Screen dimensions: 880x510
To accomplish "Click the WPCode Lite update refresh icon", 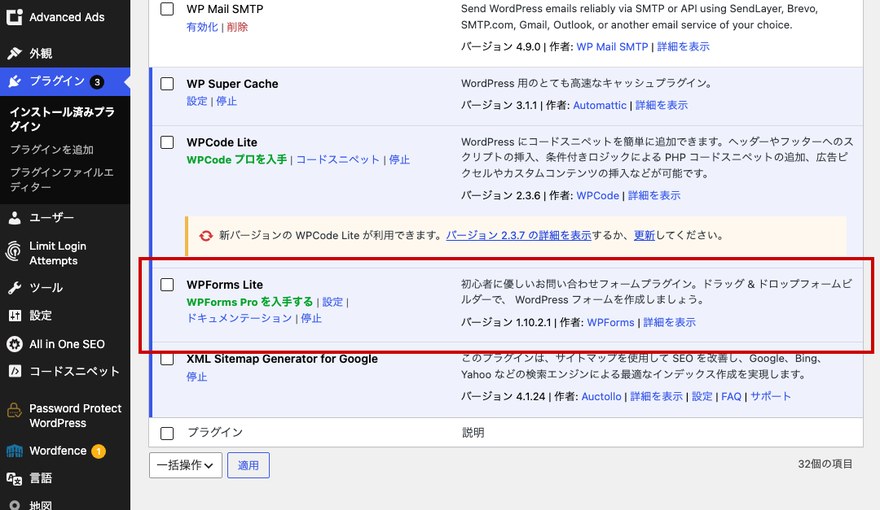I will point(206,236).
